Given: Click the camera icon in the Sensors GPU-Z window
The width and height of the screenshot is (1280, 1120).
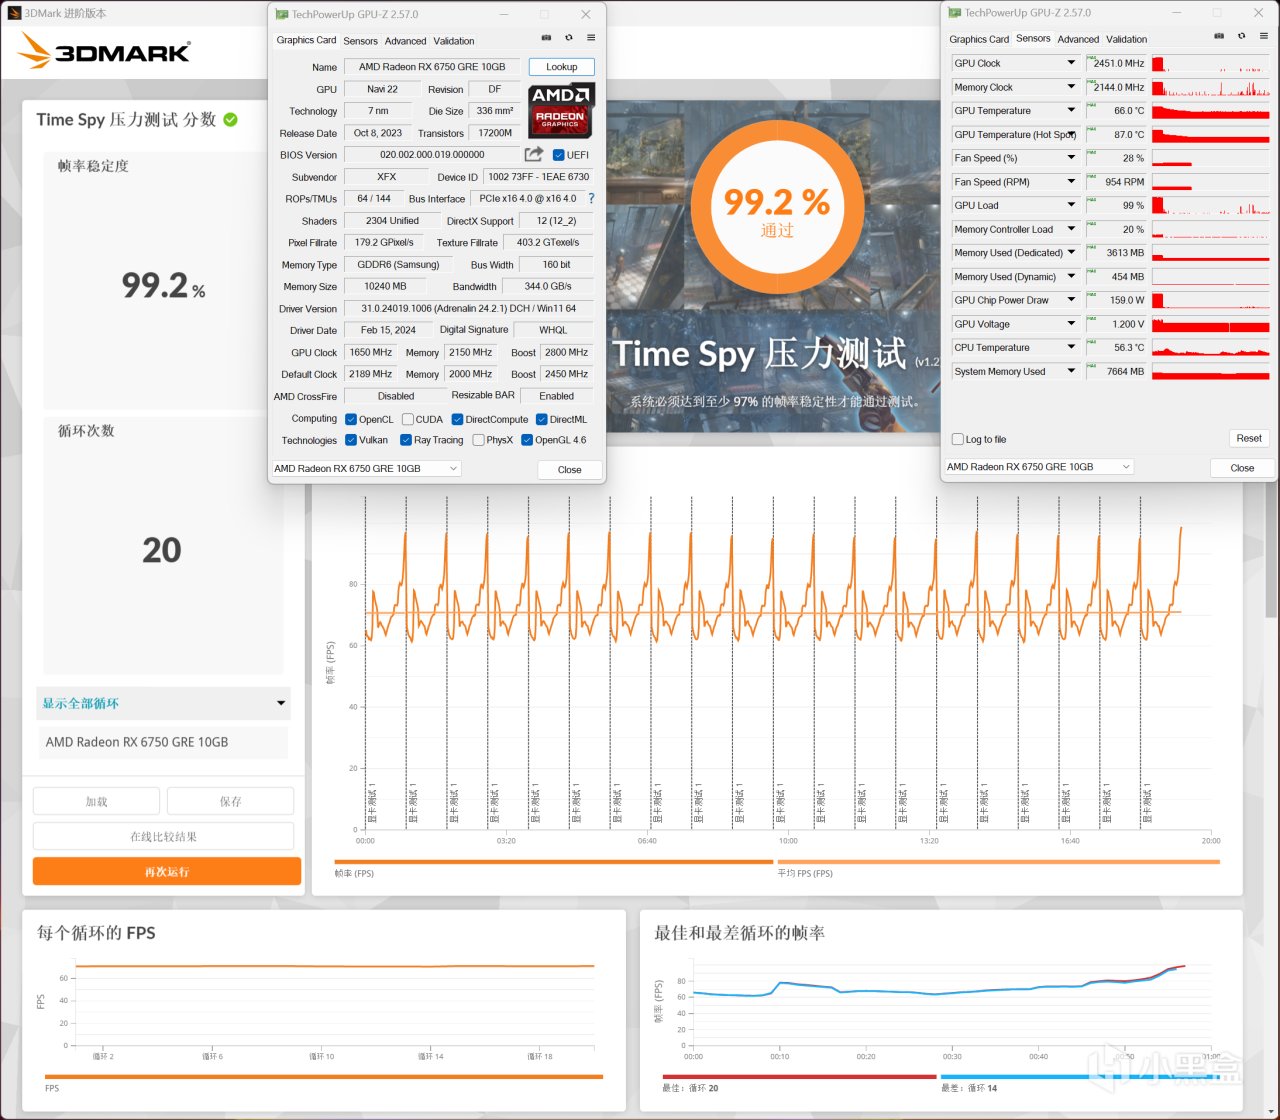Looking at the screenshot, I should pos(1219,36).
